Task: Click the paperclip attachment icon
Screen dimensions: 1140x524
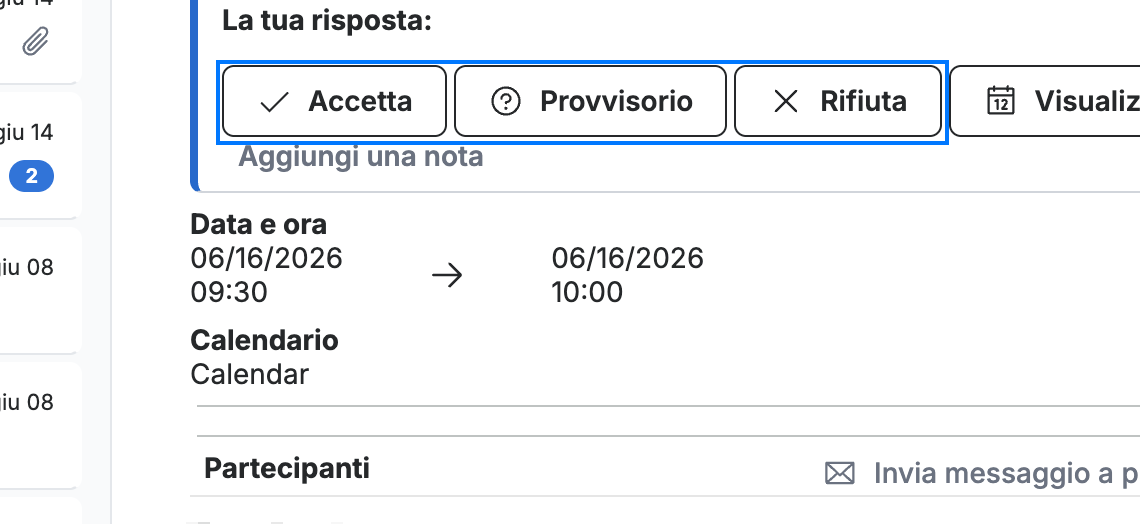Action: [x=35, y=42]
